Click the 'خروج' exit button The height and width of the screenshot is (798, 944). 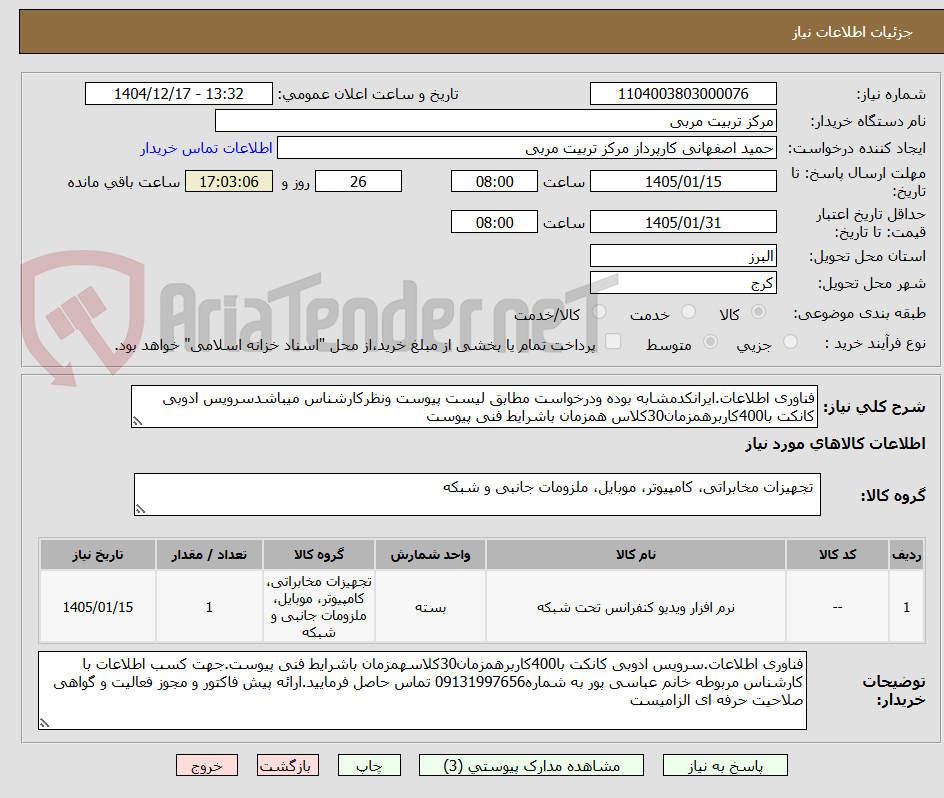(206, 765)
